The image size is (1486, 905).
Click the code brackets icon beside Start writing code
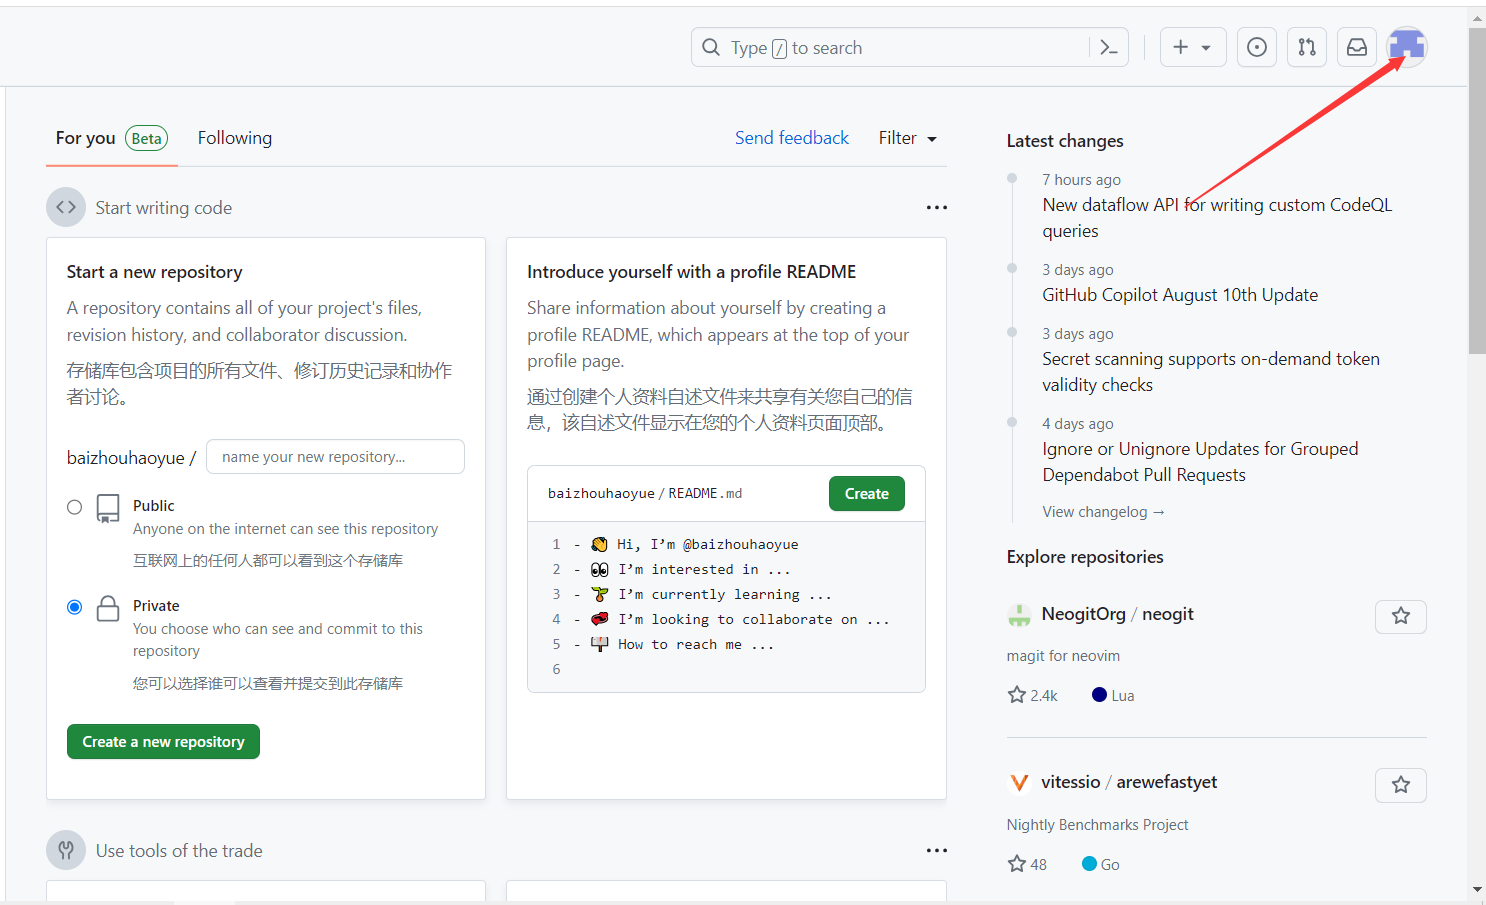tap(66, 207)
